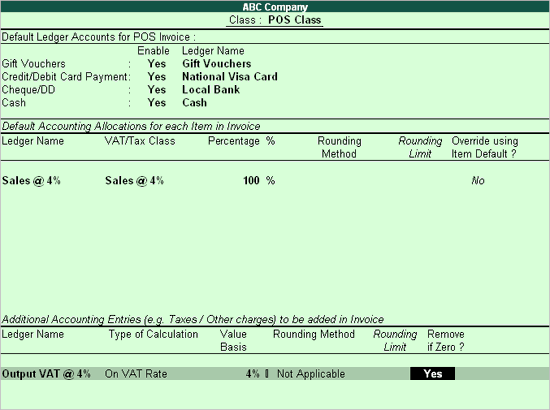550x410 pixels.
Task: Toggle highlighted Remove if Zero Yes field
Action: click(x=432, y=374)
